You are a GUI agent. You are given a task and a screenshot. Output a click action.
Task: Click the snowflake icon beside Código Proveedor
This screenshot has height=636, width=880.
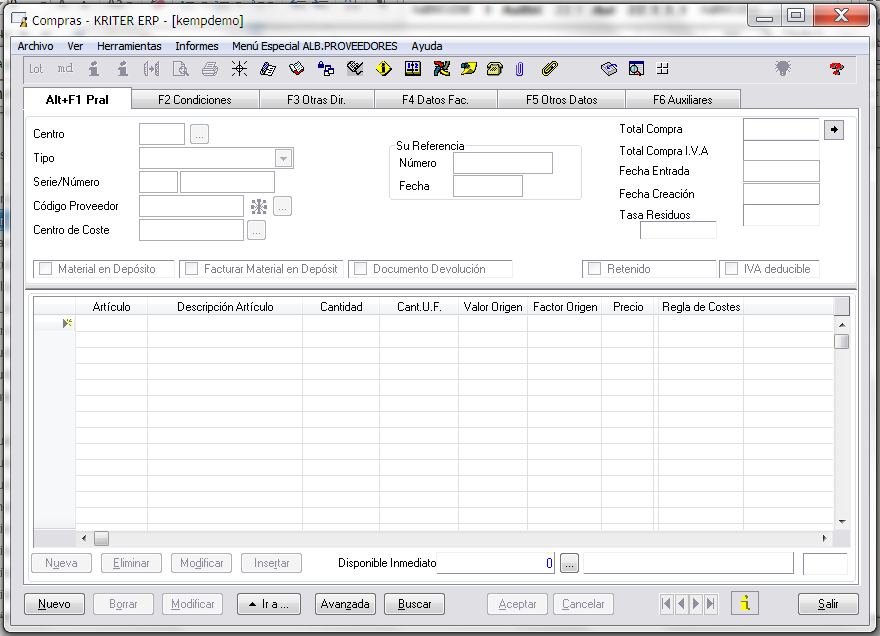(259, 207)
